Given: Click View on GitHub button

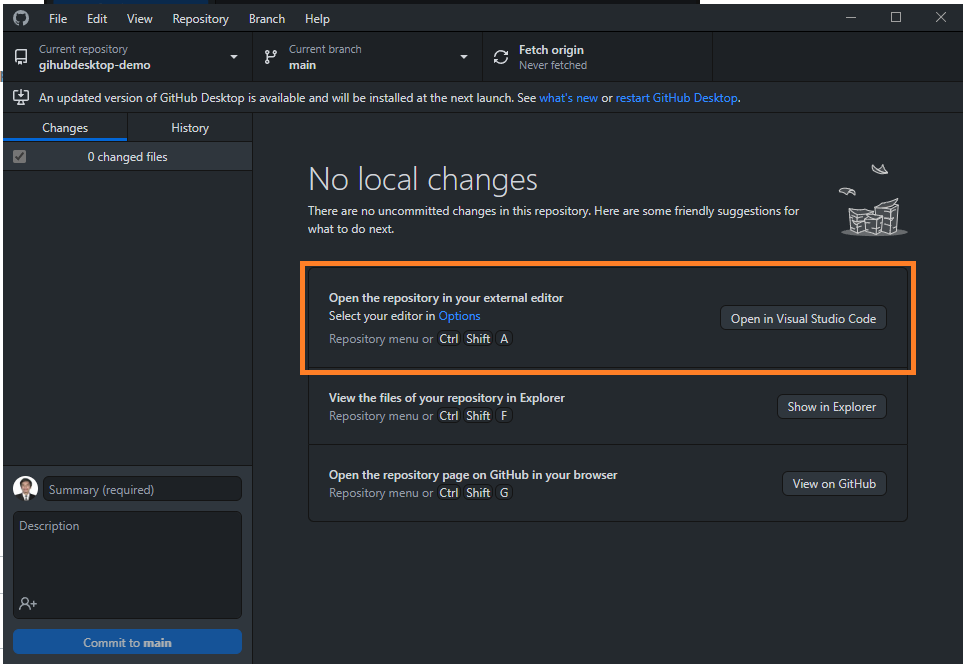Looking at the screenshot, I should 834,483.
